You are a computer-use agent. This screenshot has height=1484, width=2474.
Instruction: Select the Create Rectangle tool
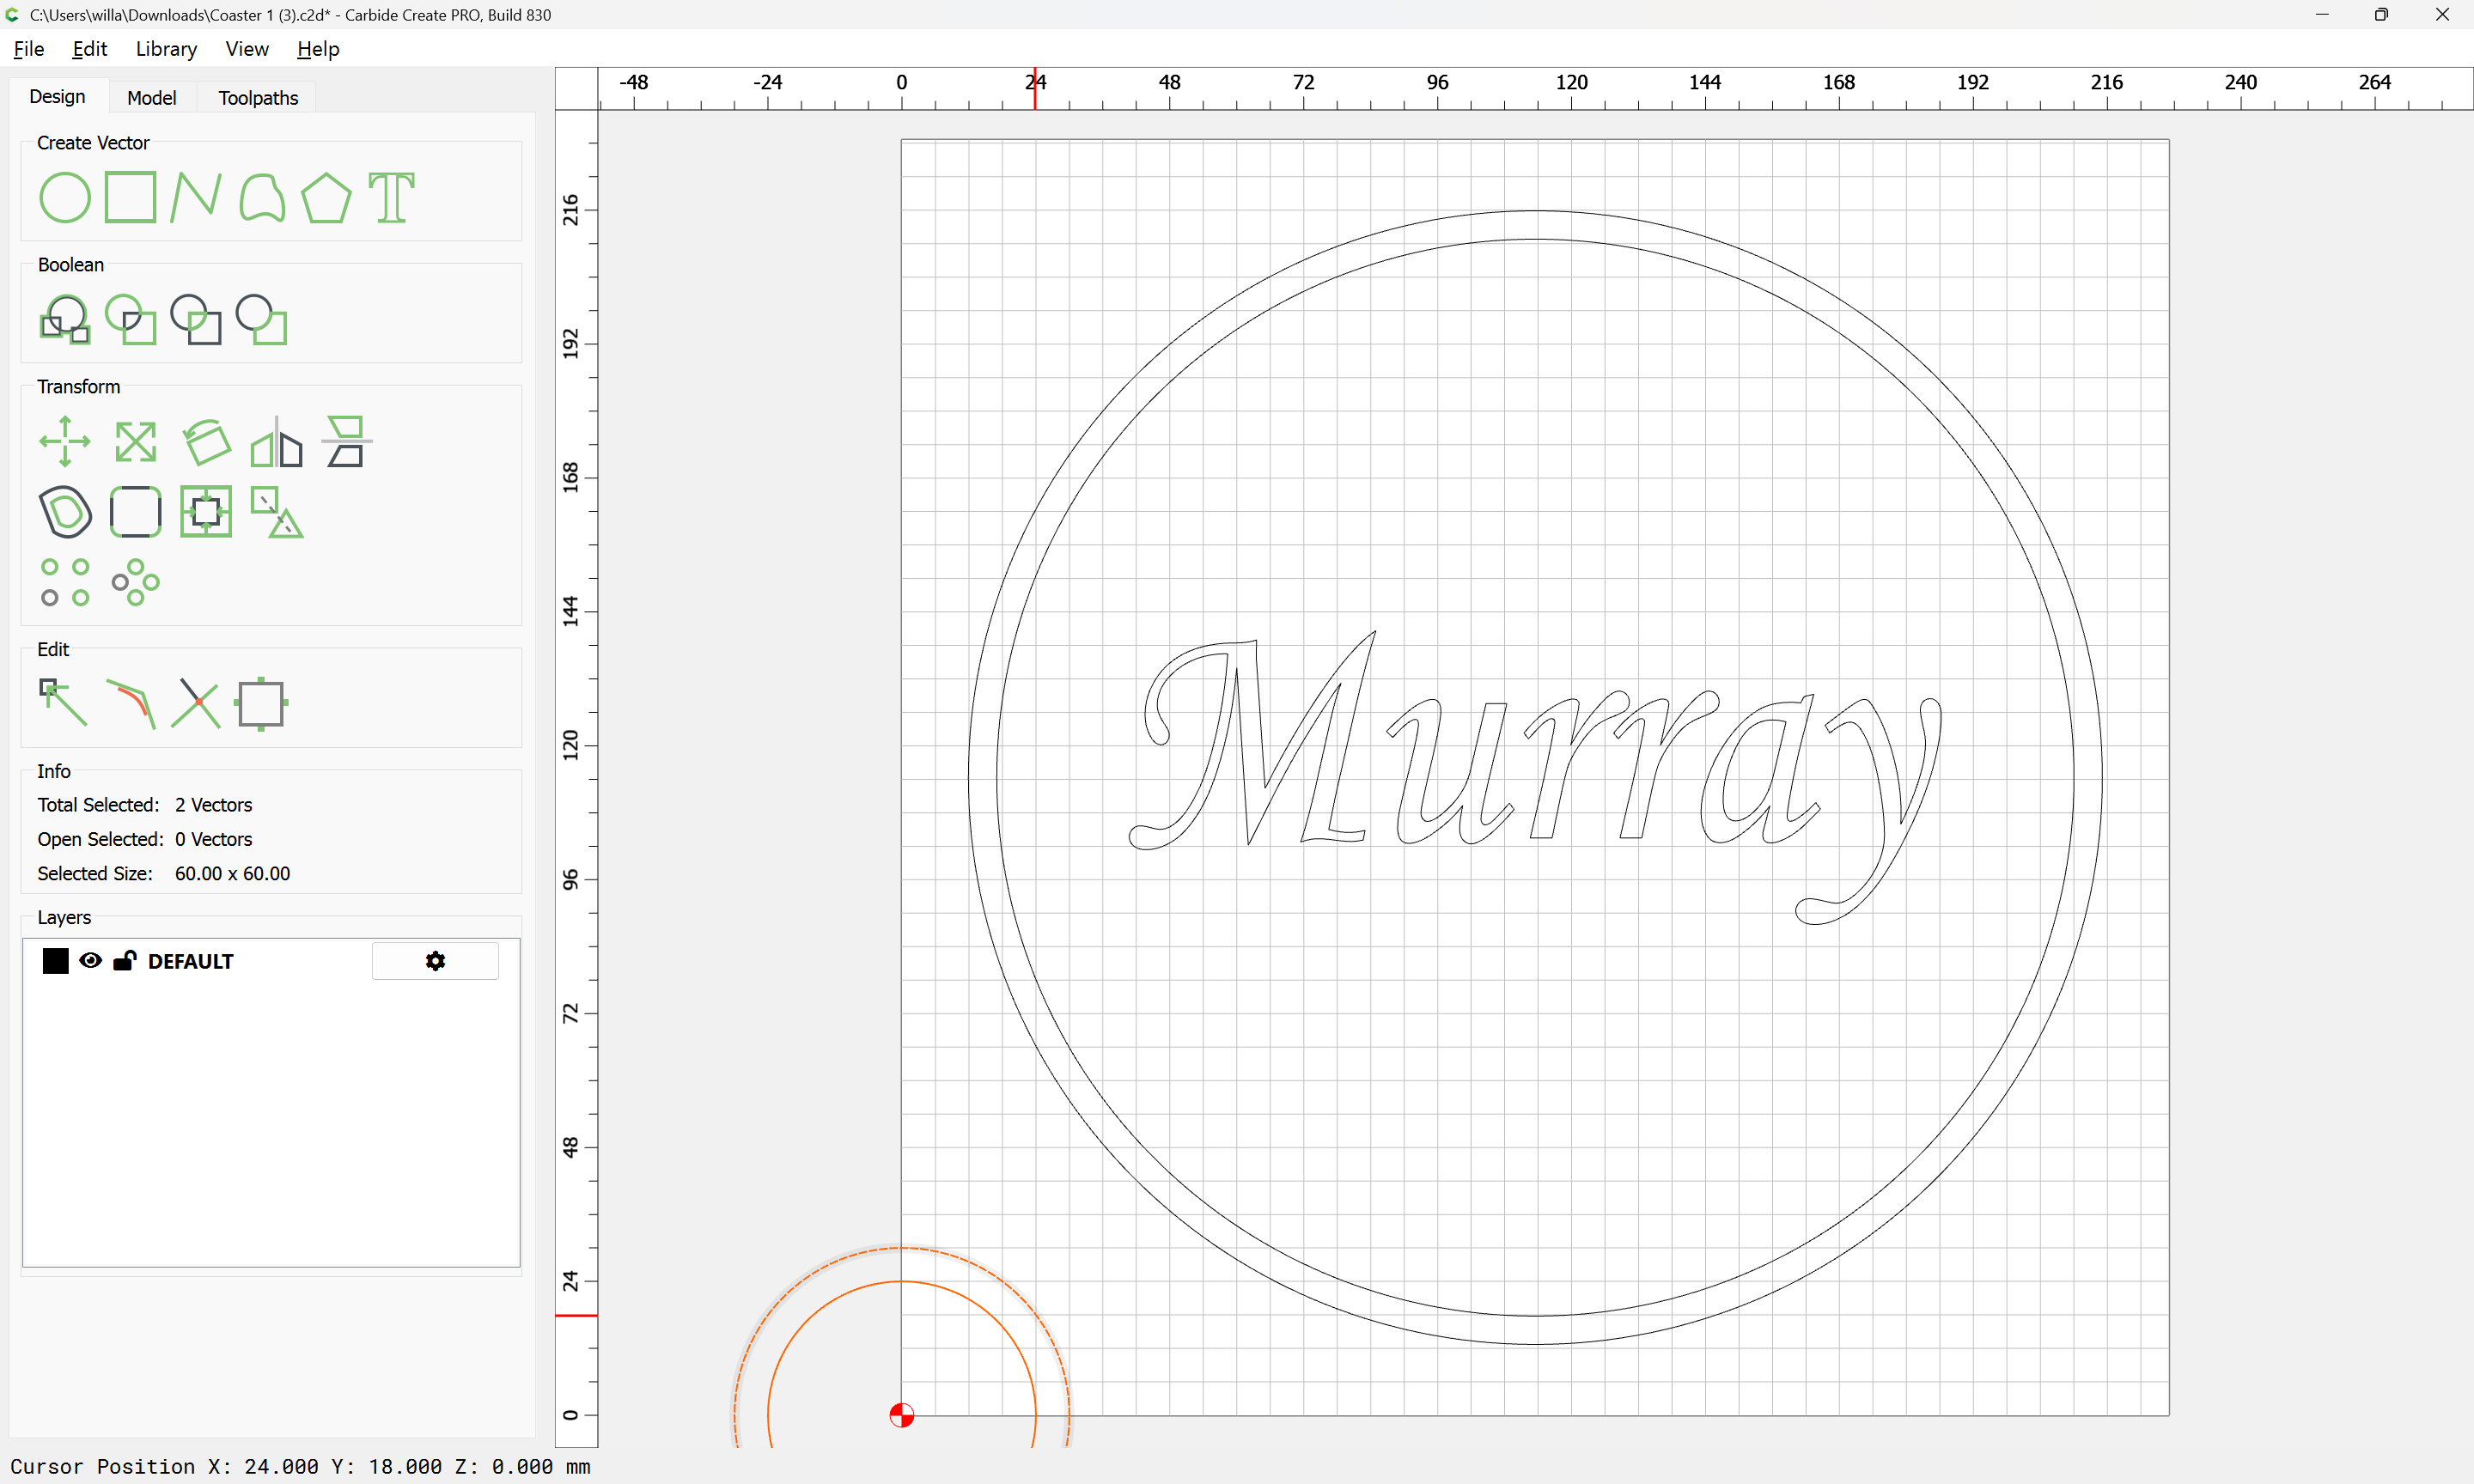tap(130, 197)
